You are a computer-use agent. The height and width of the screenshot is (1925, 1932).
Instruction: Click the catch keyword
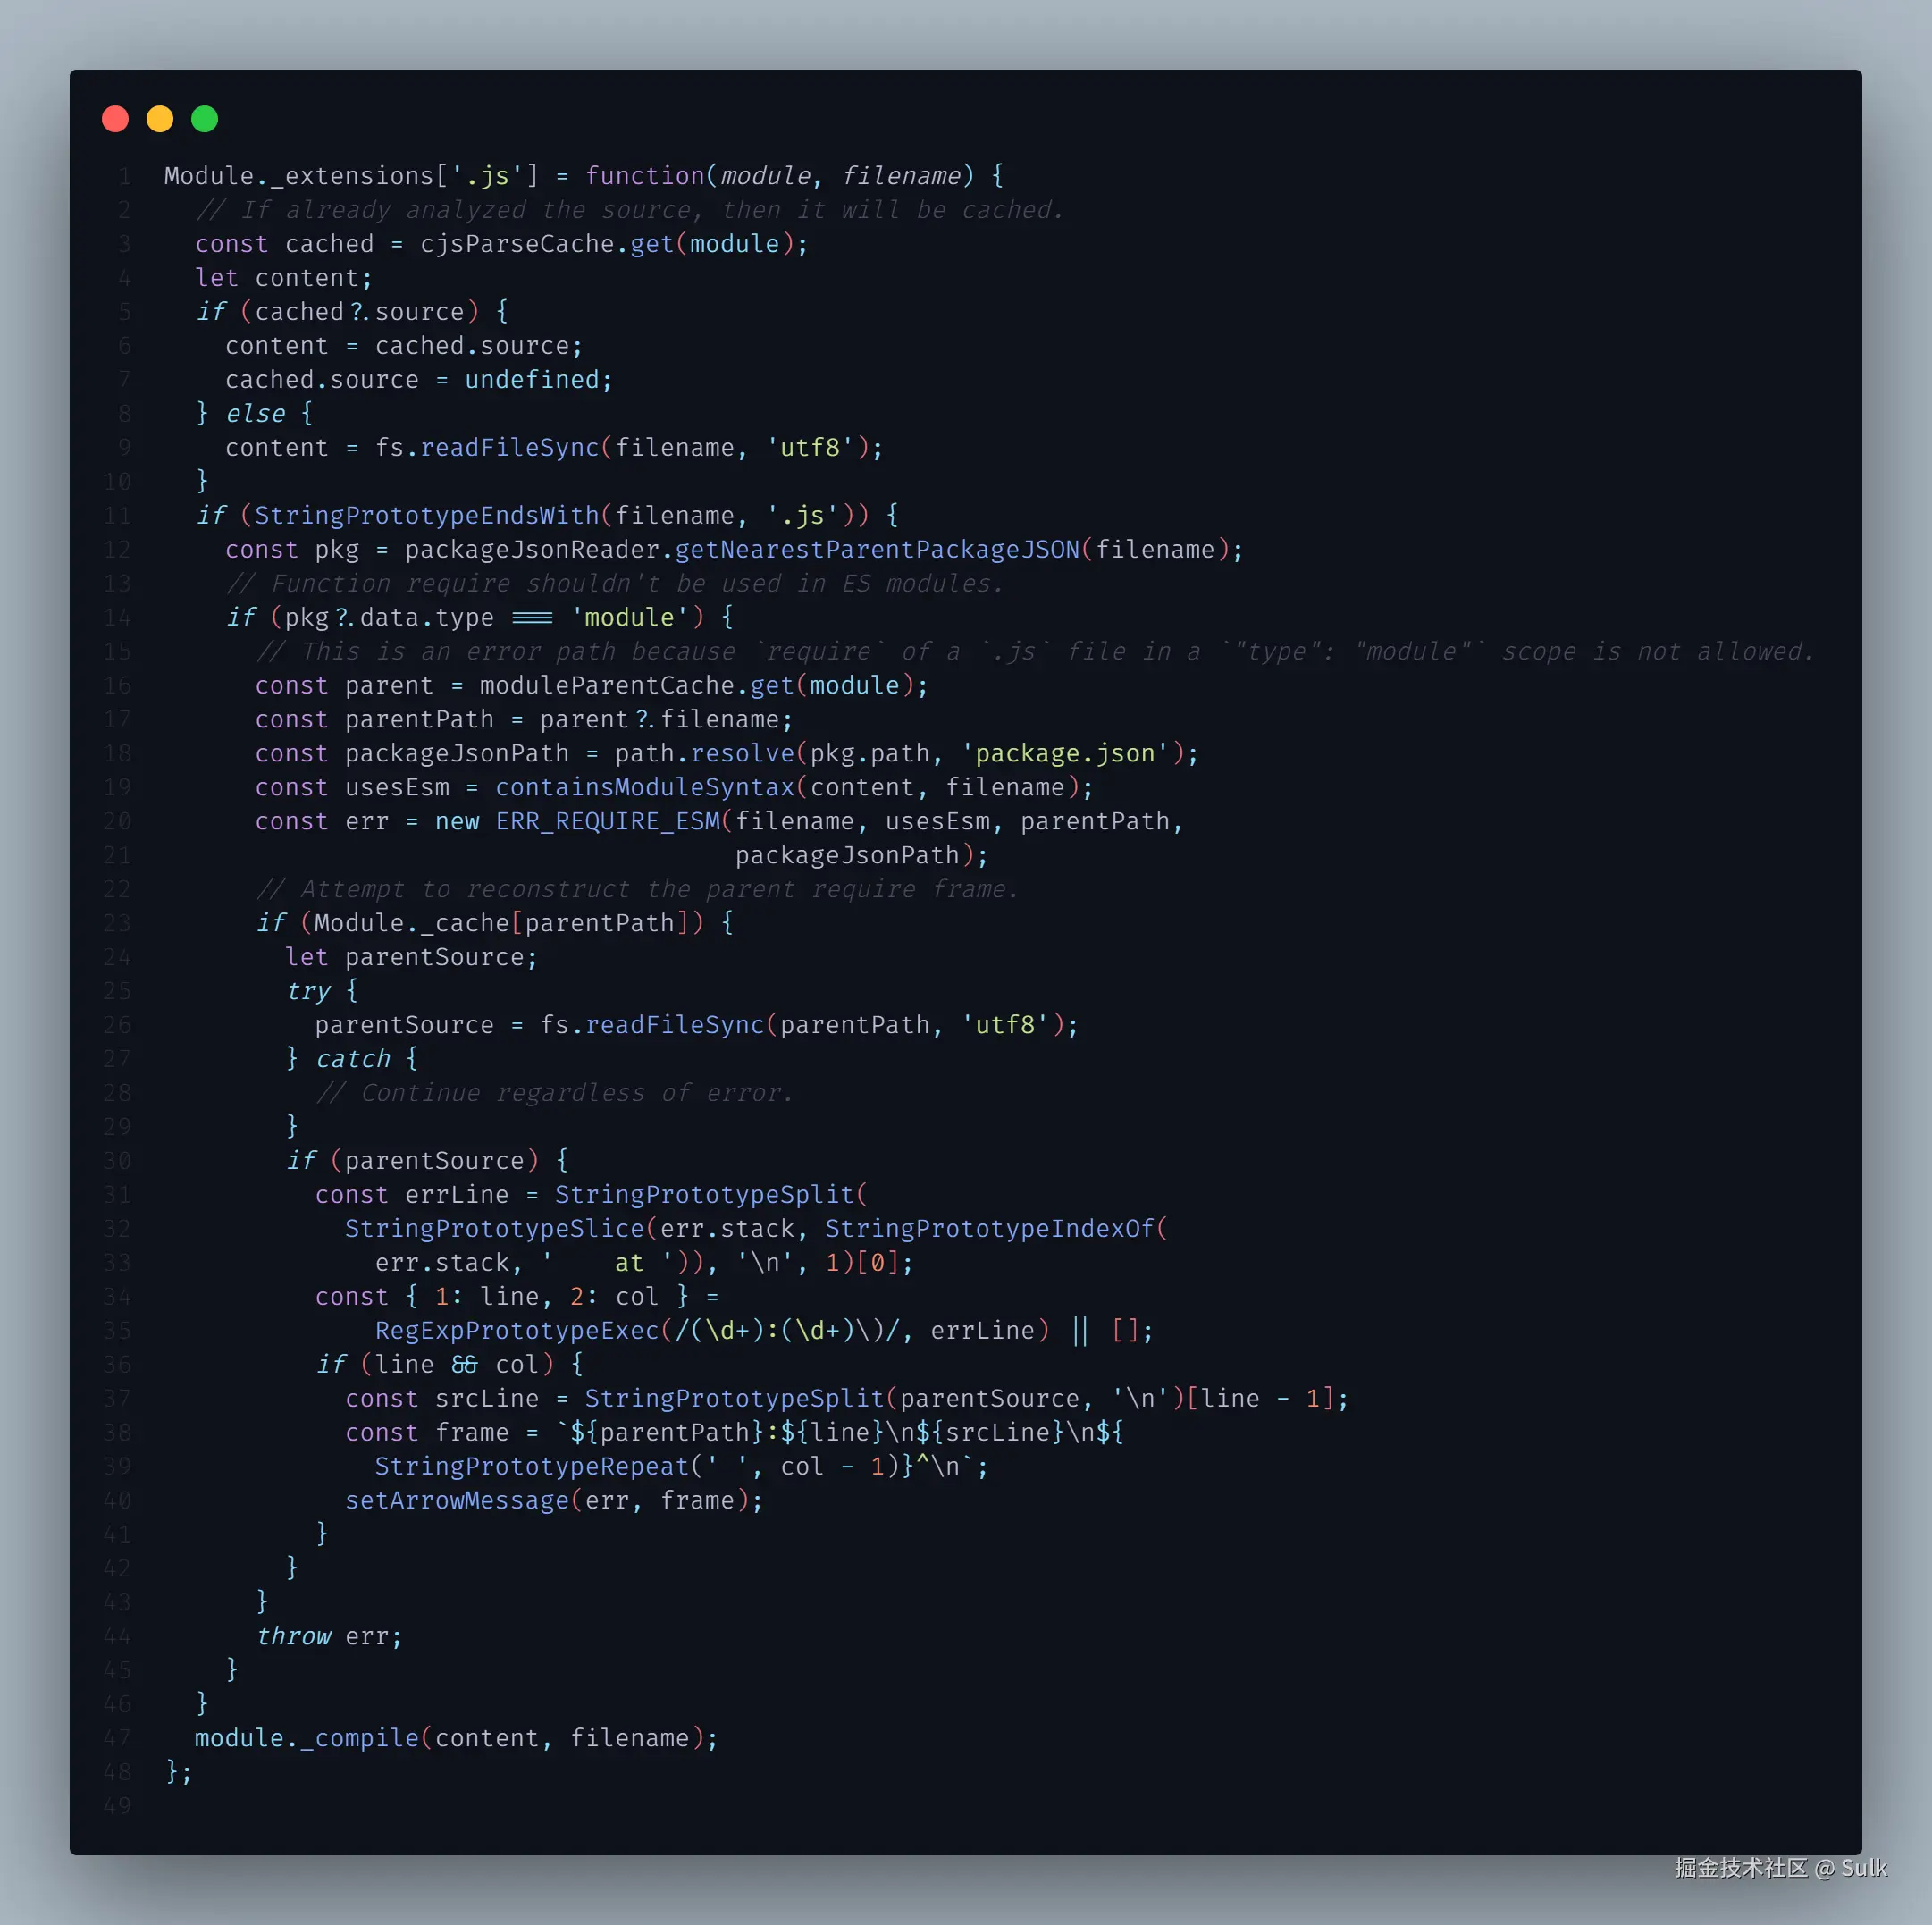click(353, 1058)
